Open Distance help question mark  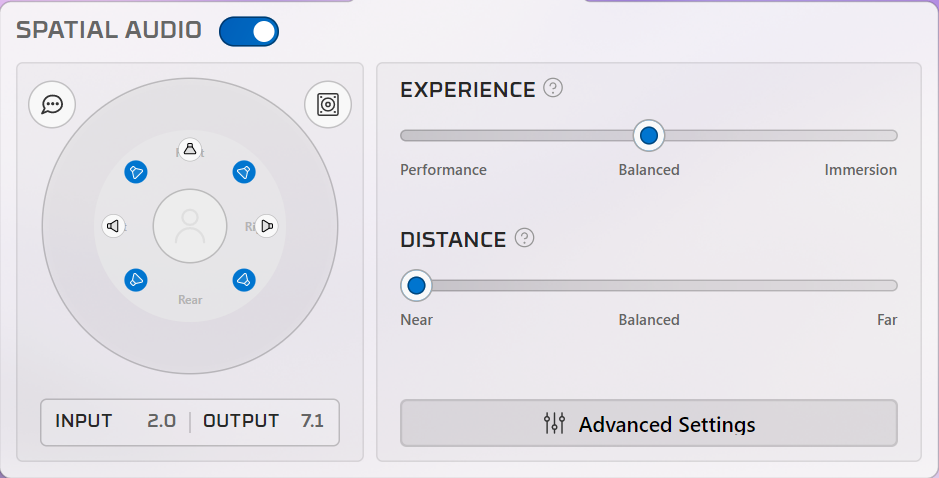[x=524, y=238]
